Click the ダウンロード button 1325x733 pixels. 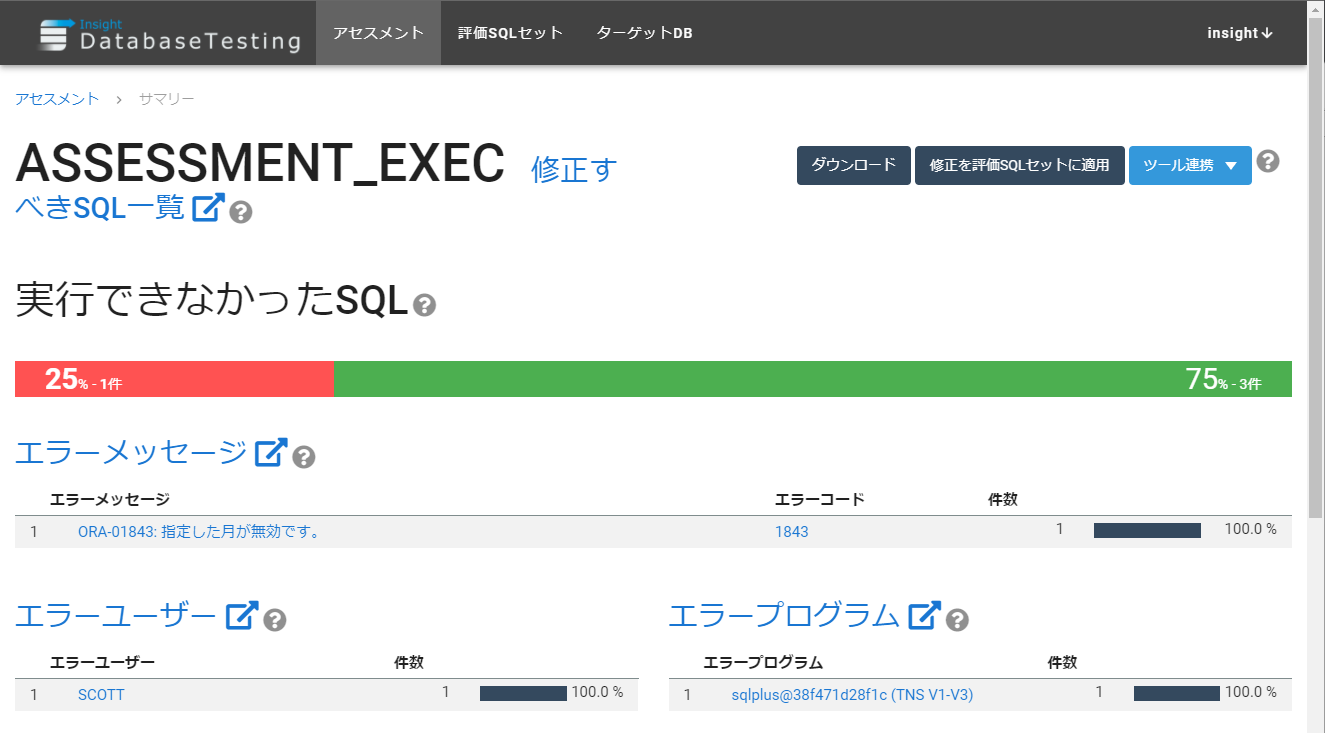coord(854,165)
